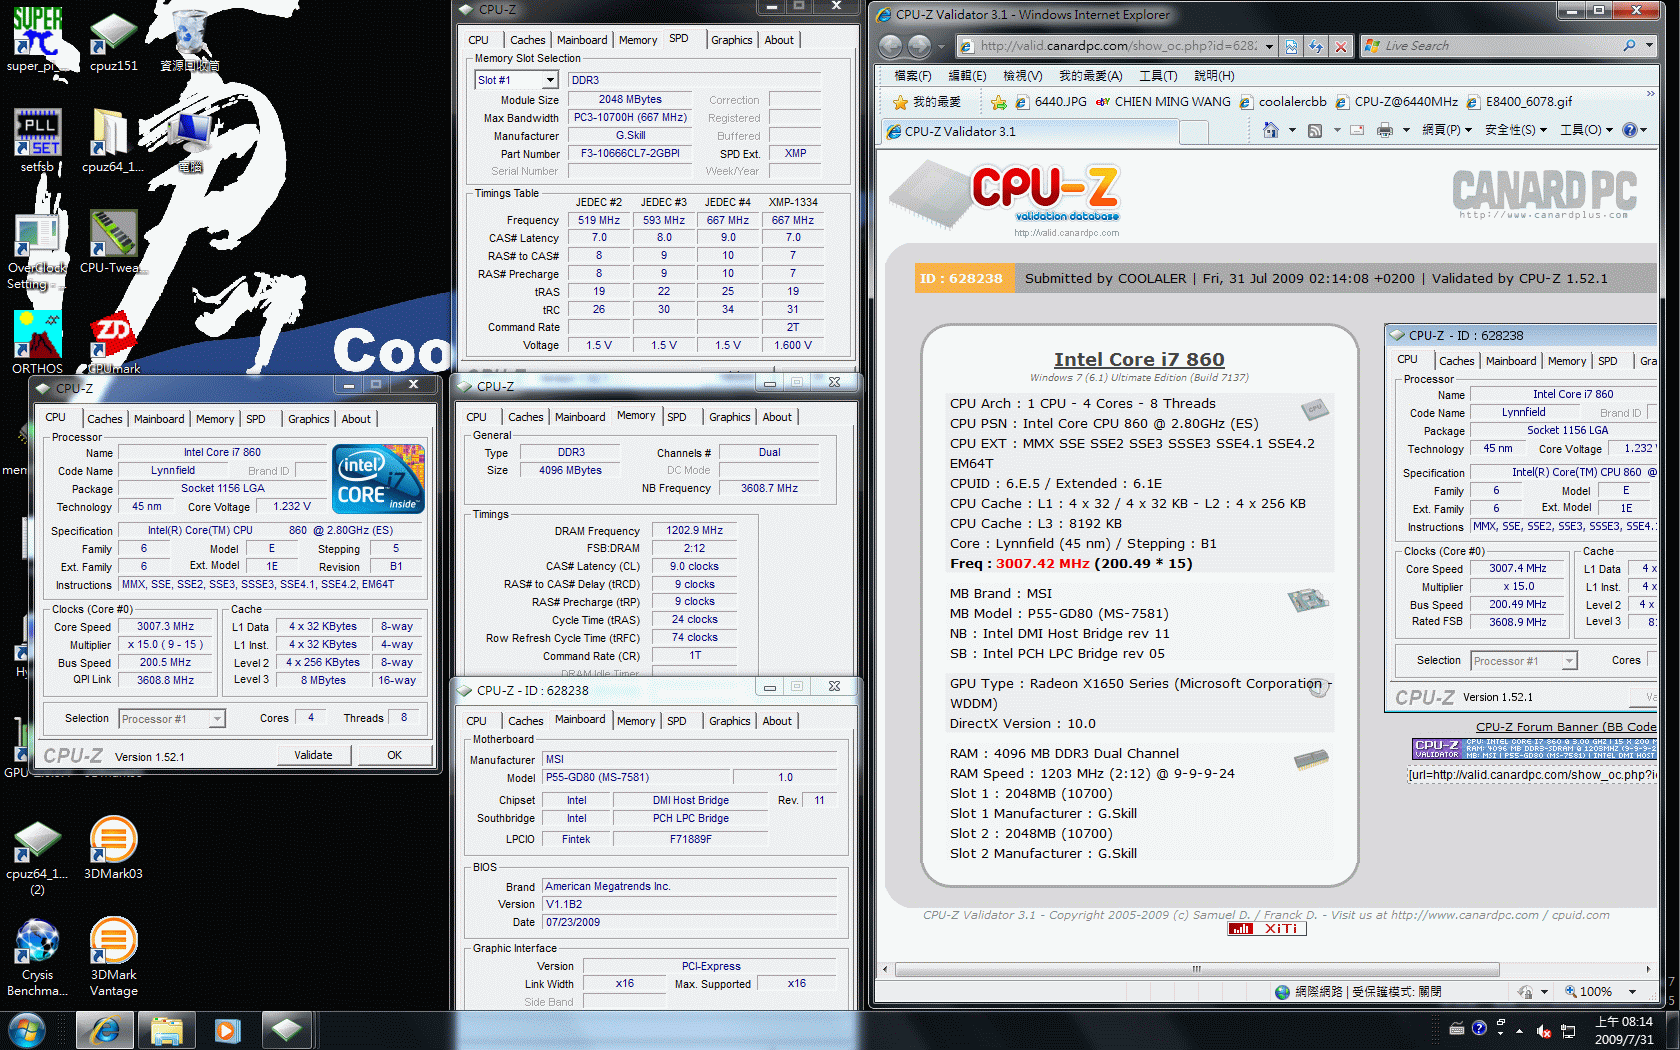This screenshot has width=1680, height=1050.
Task: Stop loading the page in IE
Action: click(x=1341, y=46)
